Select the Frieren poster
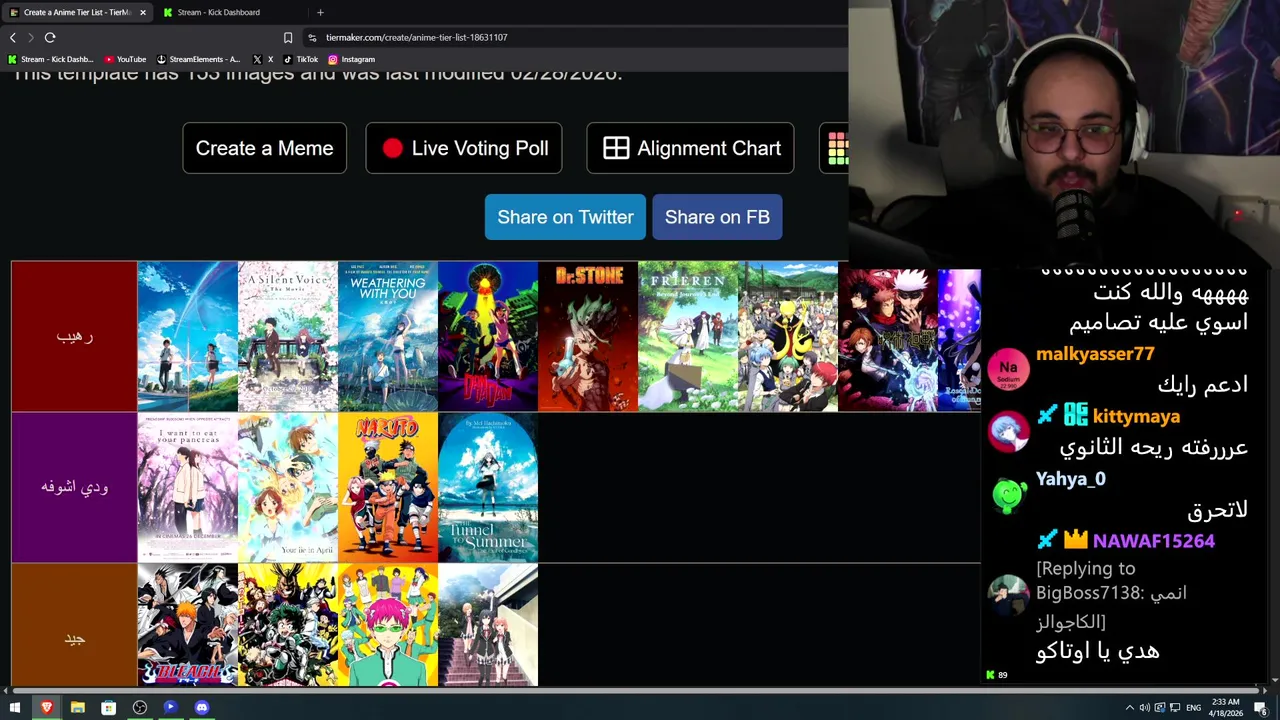 point(688,337)
